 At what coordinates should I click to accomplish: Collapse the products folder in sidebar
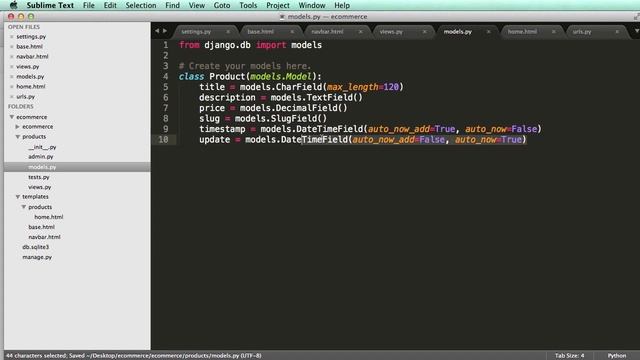(x=18, y=137)
